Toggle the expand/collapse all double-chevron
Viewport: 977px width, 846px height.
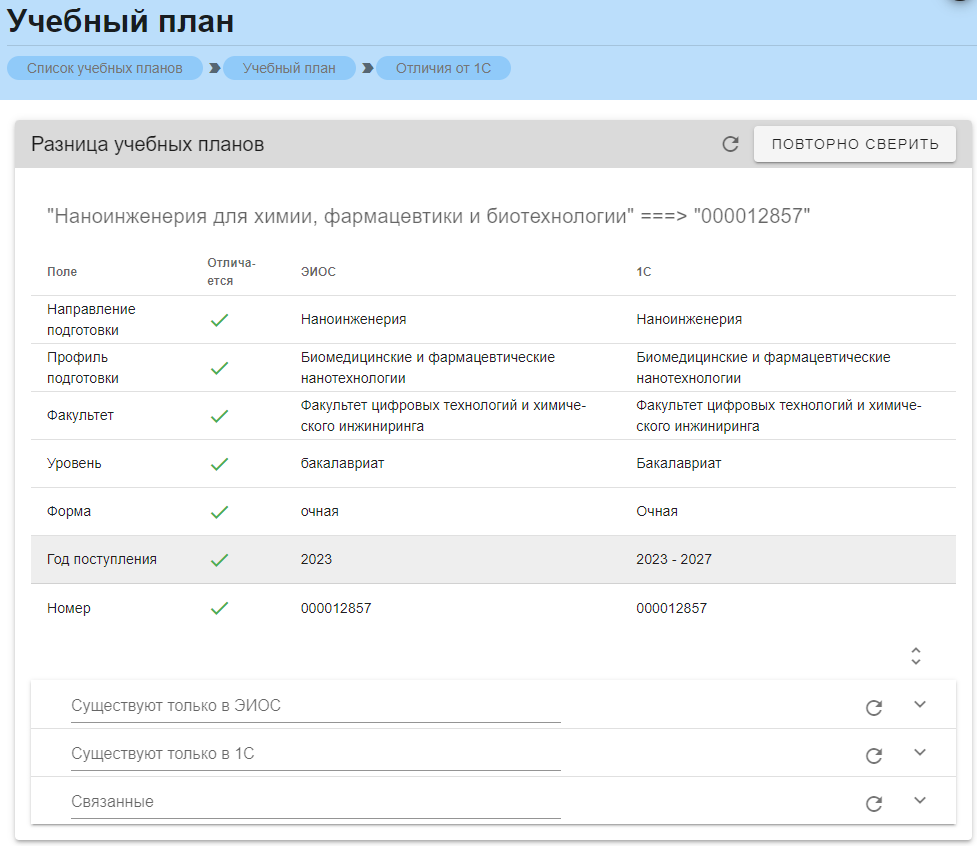click(915, 656)
